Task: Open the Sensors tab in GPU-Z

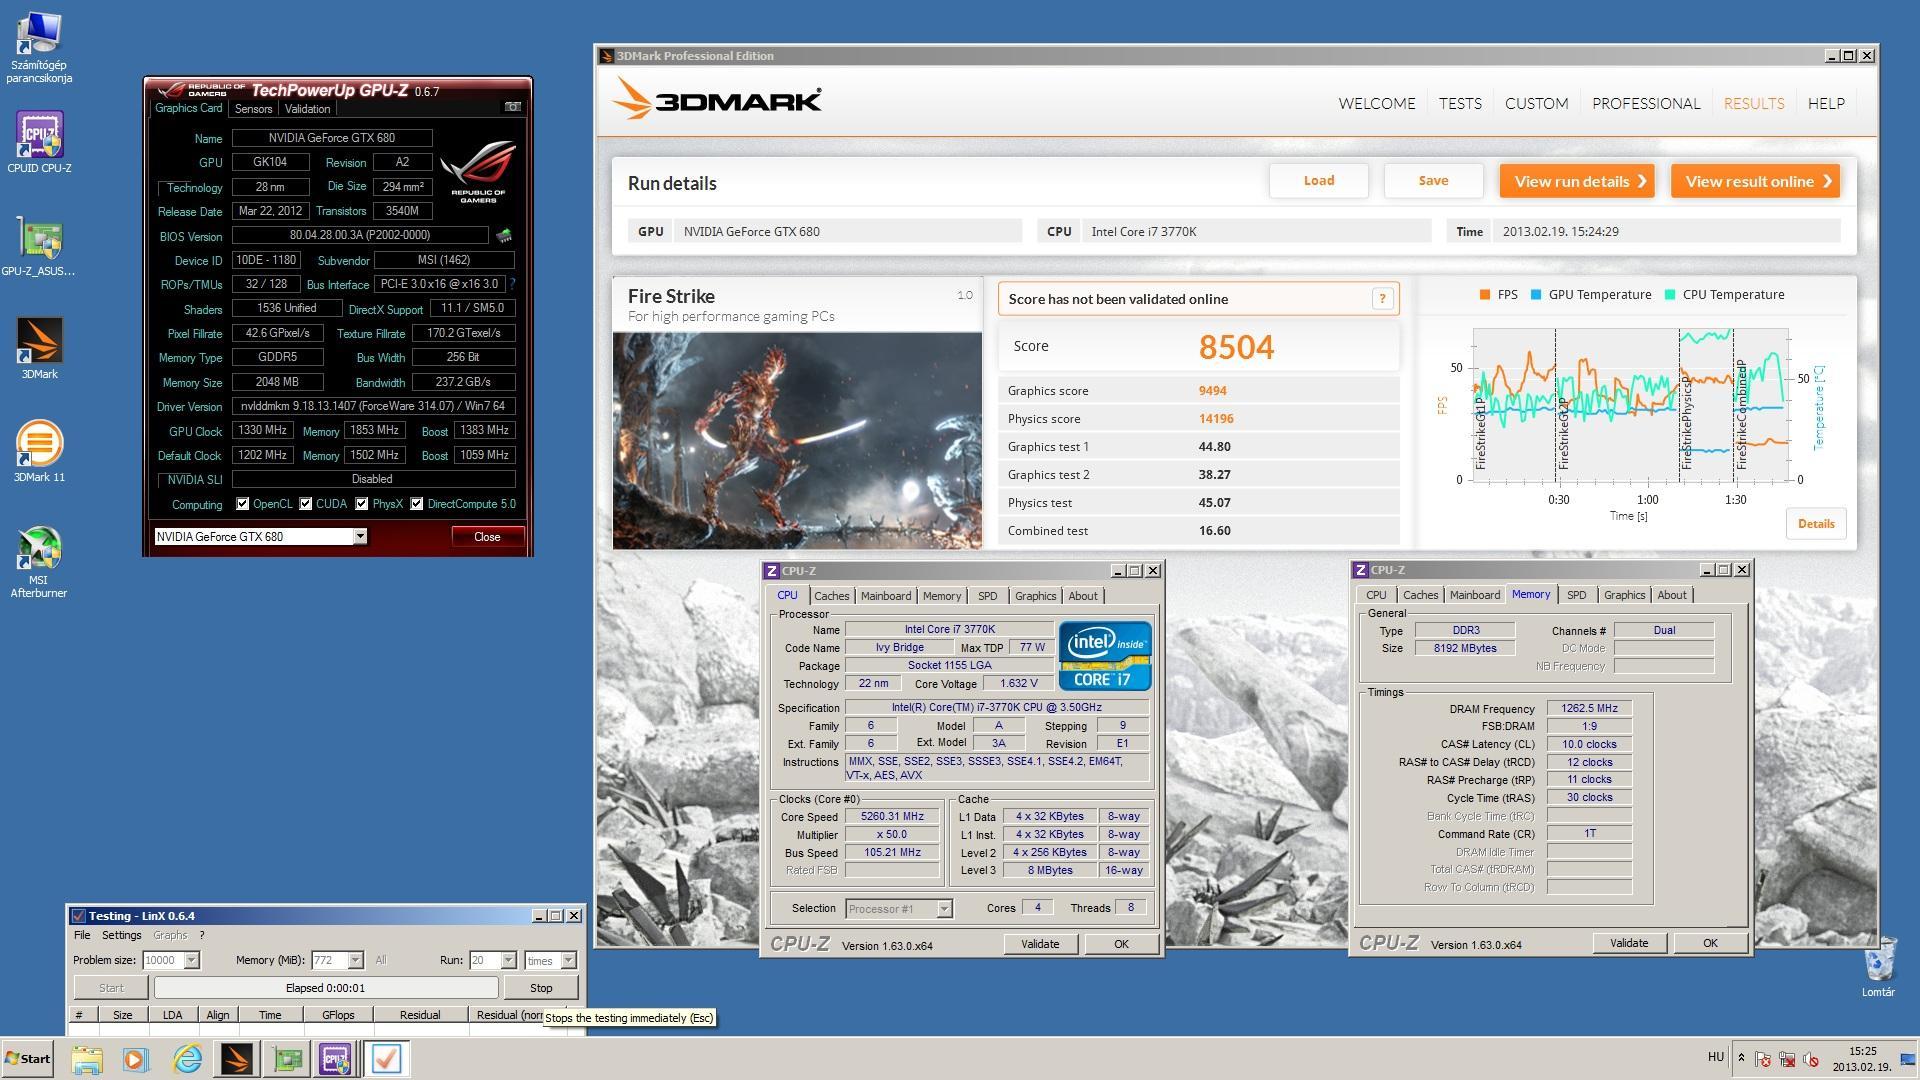Action: [253, 108]
